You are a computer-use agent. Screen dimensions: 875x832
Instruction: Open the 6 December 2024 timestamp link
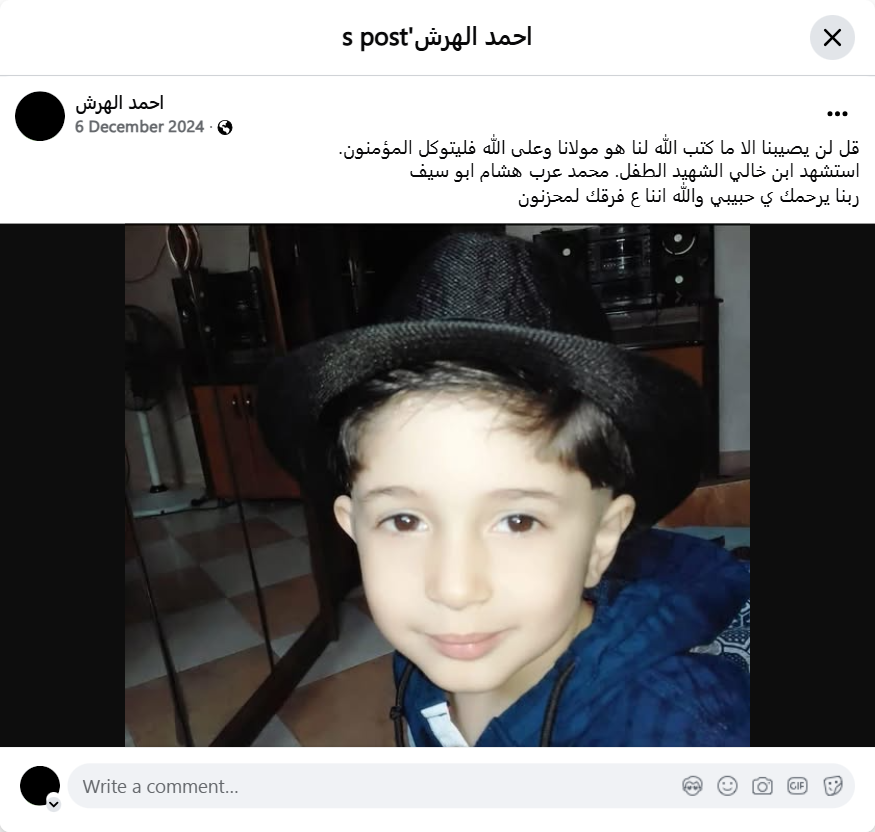point(140,127)
